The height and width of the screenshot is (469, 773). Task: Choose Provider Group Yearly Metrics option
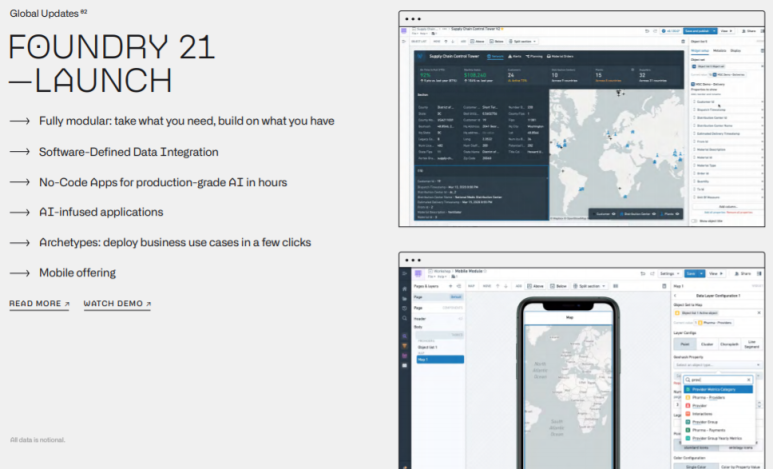click(718, 438)
